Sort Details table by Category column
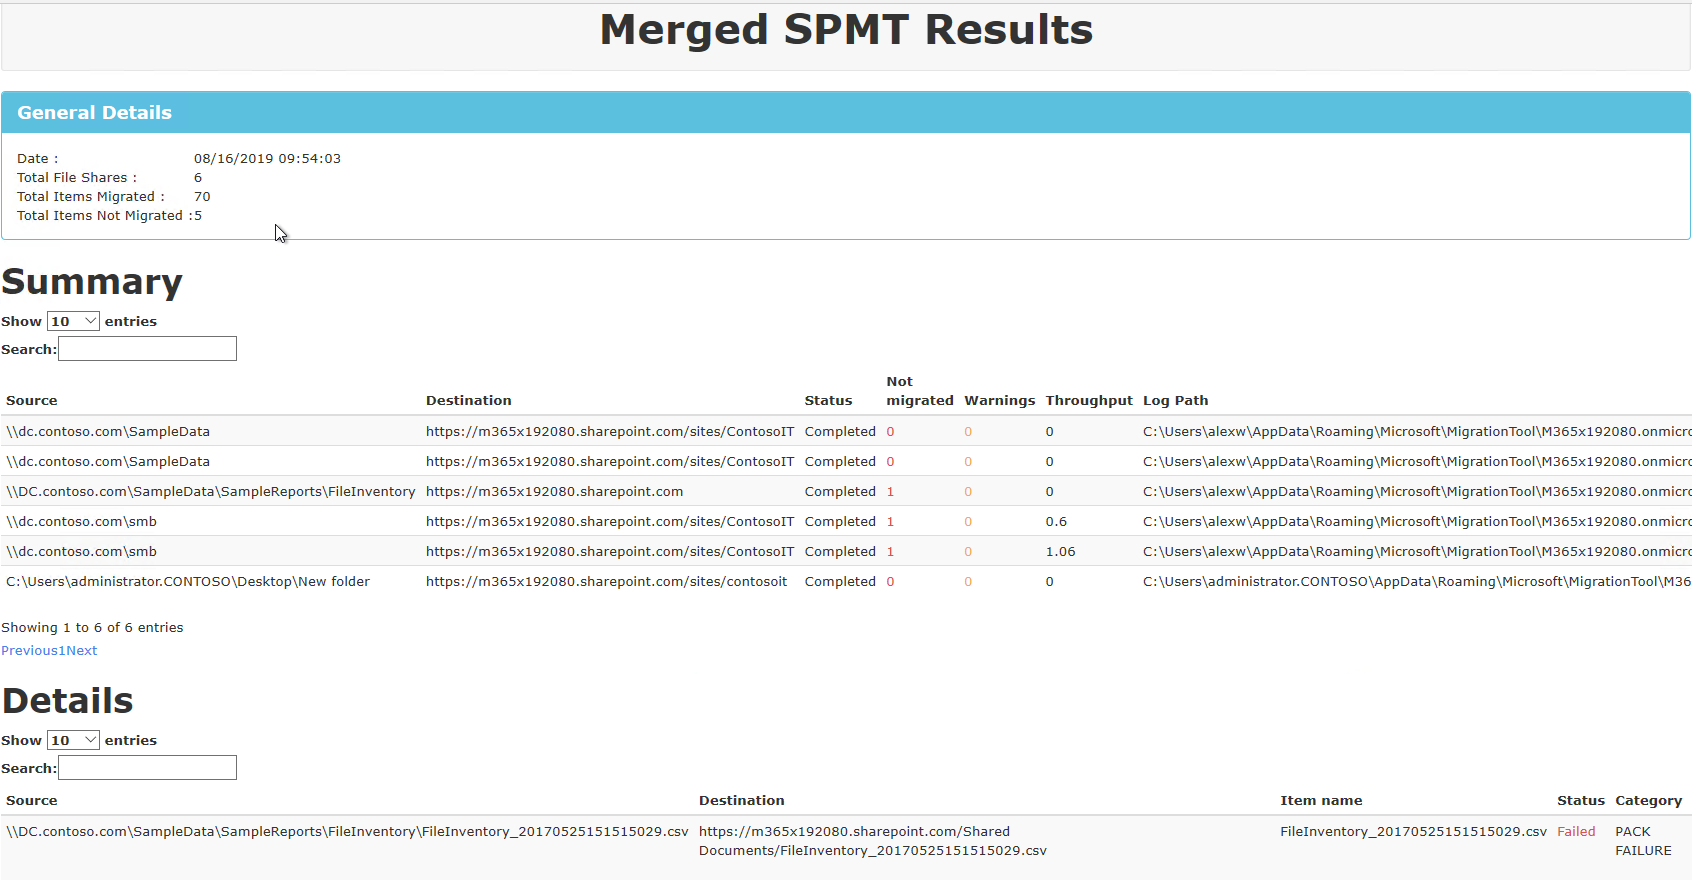This screenshot has width=1692, height=880. pos(1649,801)
